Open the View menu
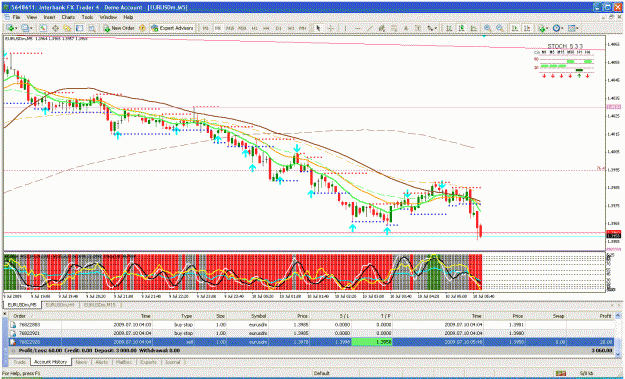625x379 pixels. coord(32,18)
